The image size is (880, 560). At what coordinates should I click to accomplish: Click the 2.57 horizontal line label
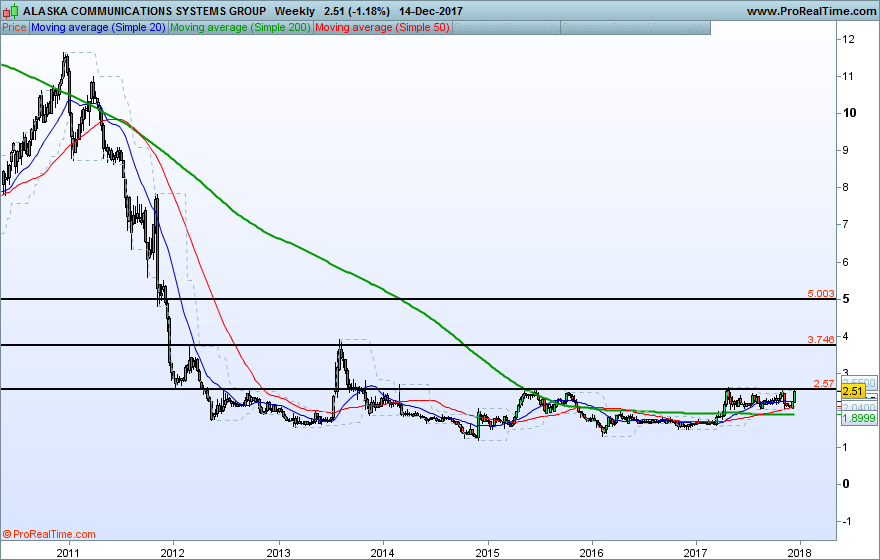pyautogui.click(x=824, y=383)
